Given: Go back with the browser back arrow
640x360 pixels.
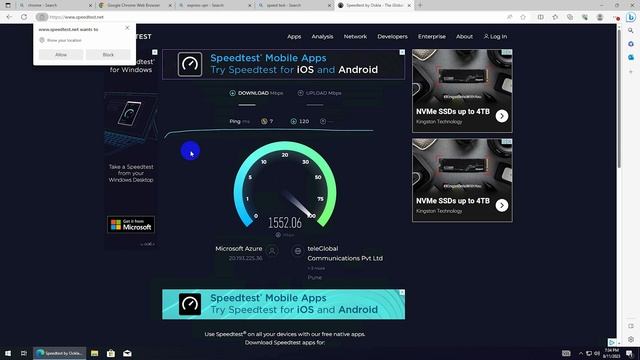Looking at the screenshot, I should coord(9,17).
